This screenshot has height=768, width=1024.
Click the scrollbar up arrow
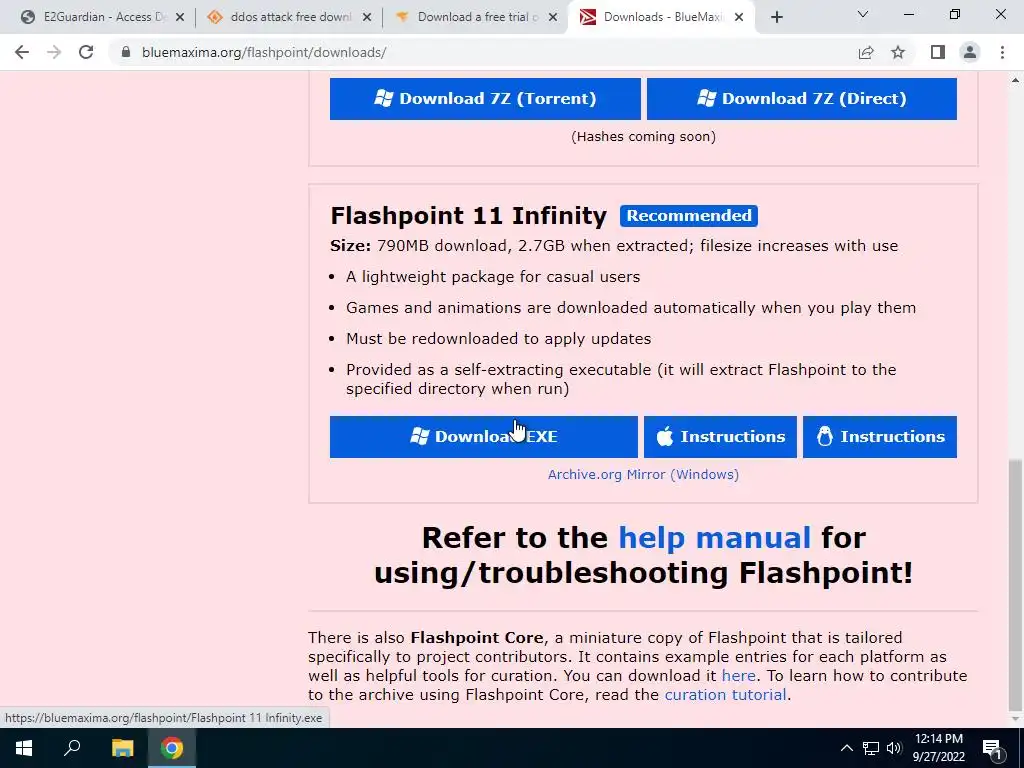tap(1016, 80)
